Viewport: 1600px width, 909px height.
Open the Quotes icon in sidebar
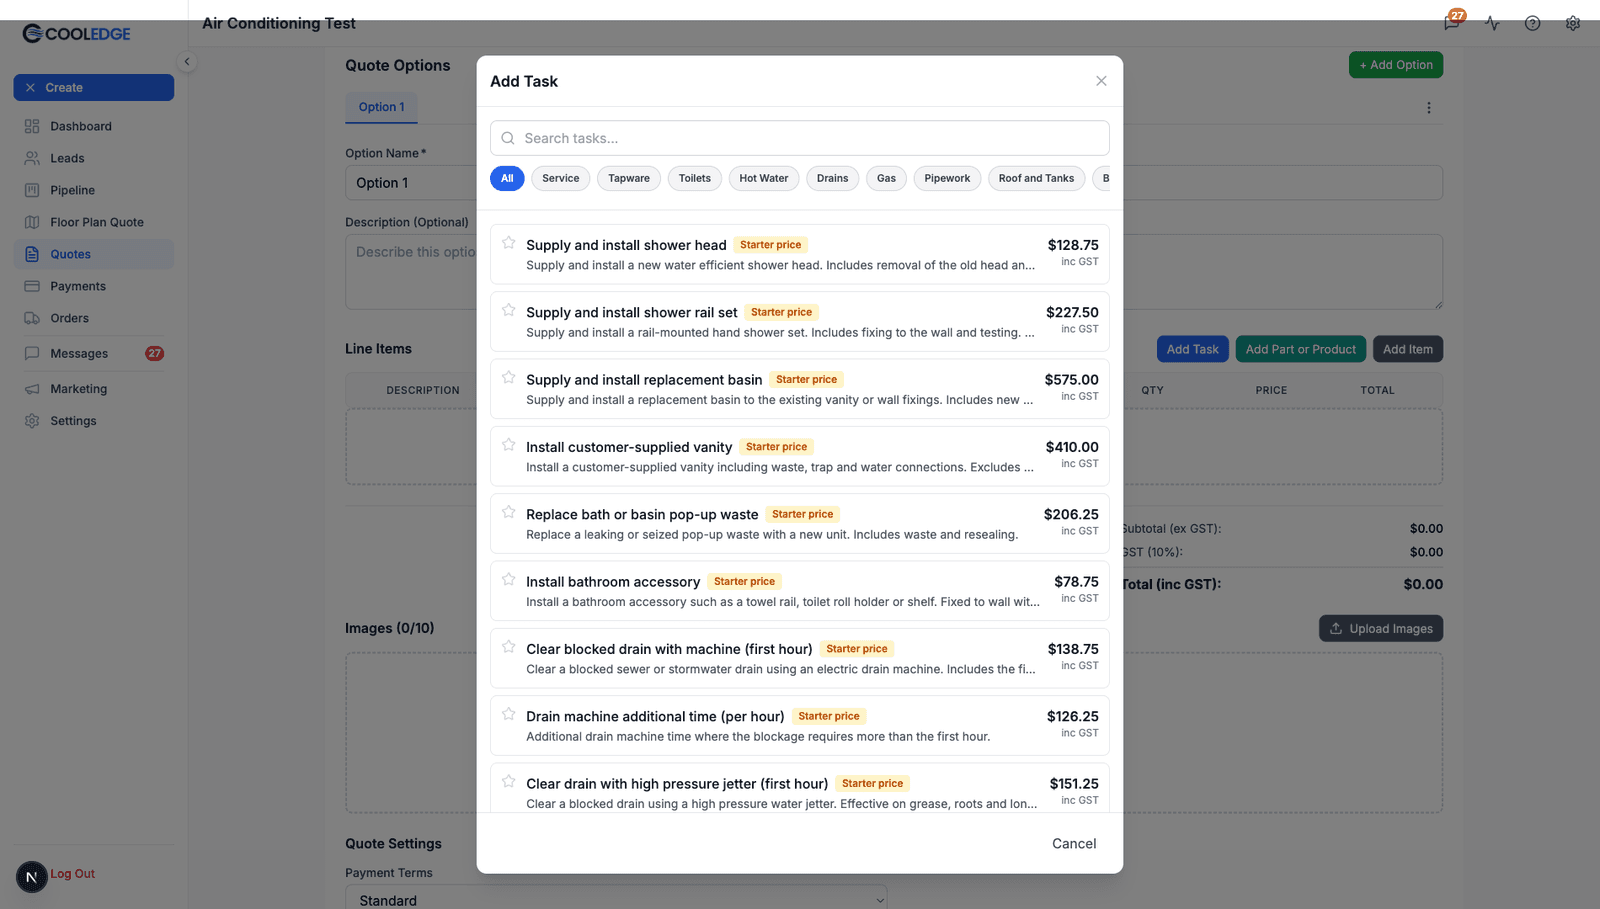(x=32, y=254)
